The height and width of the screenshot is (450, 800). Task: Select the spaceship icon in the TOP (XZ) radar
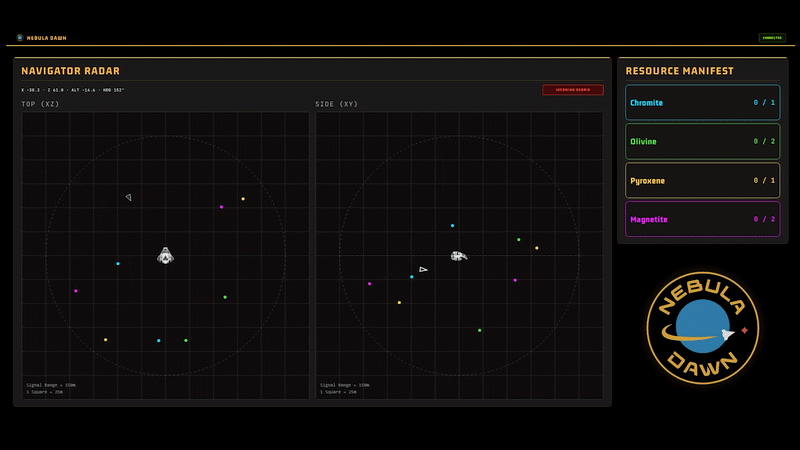tap(165, 256)
